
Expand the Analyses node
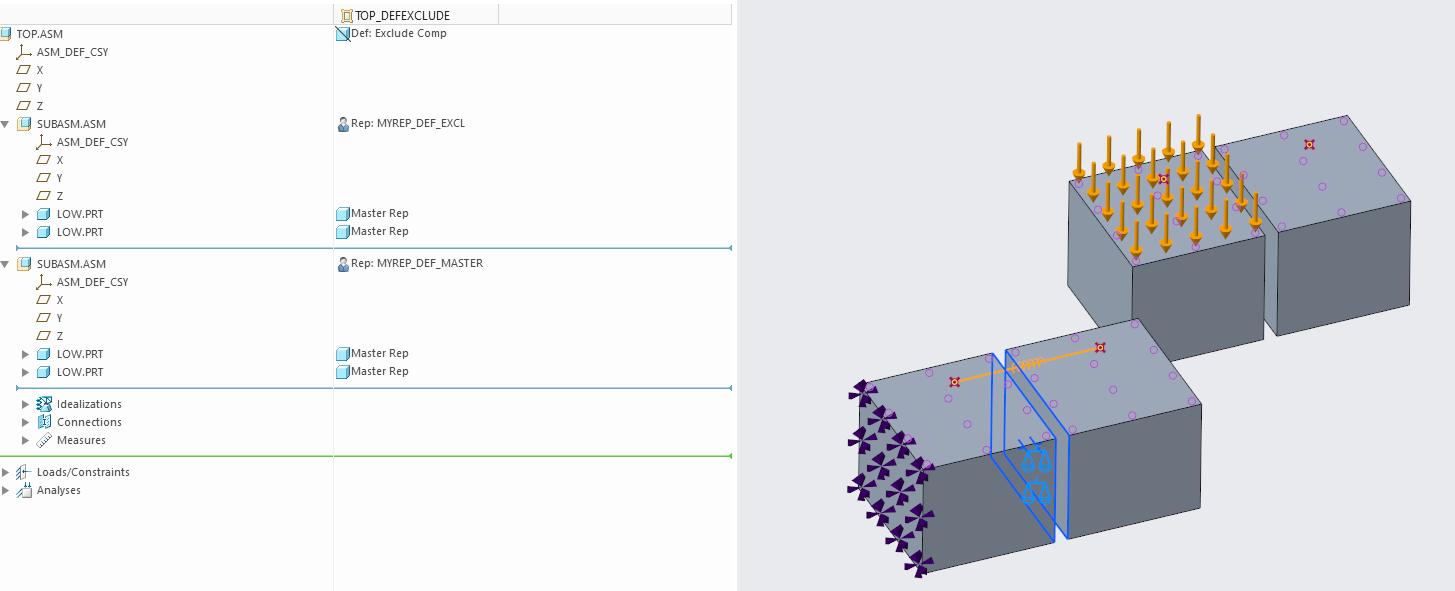[6, 490]
